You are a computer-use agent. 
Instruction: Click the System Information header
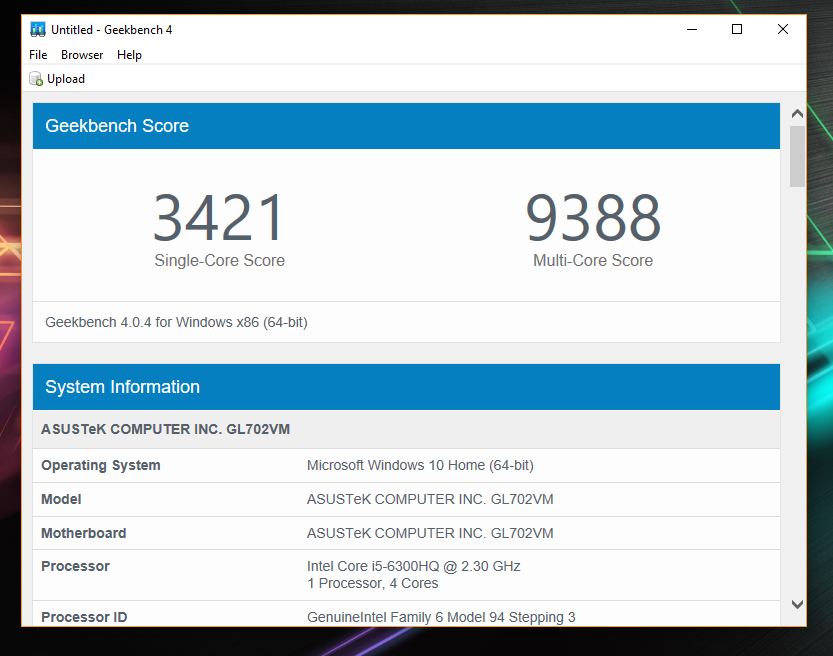click(x=406, y=387)
